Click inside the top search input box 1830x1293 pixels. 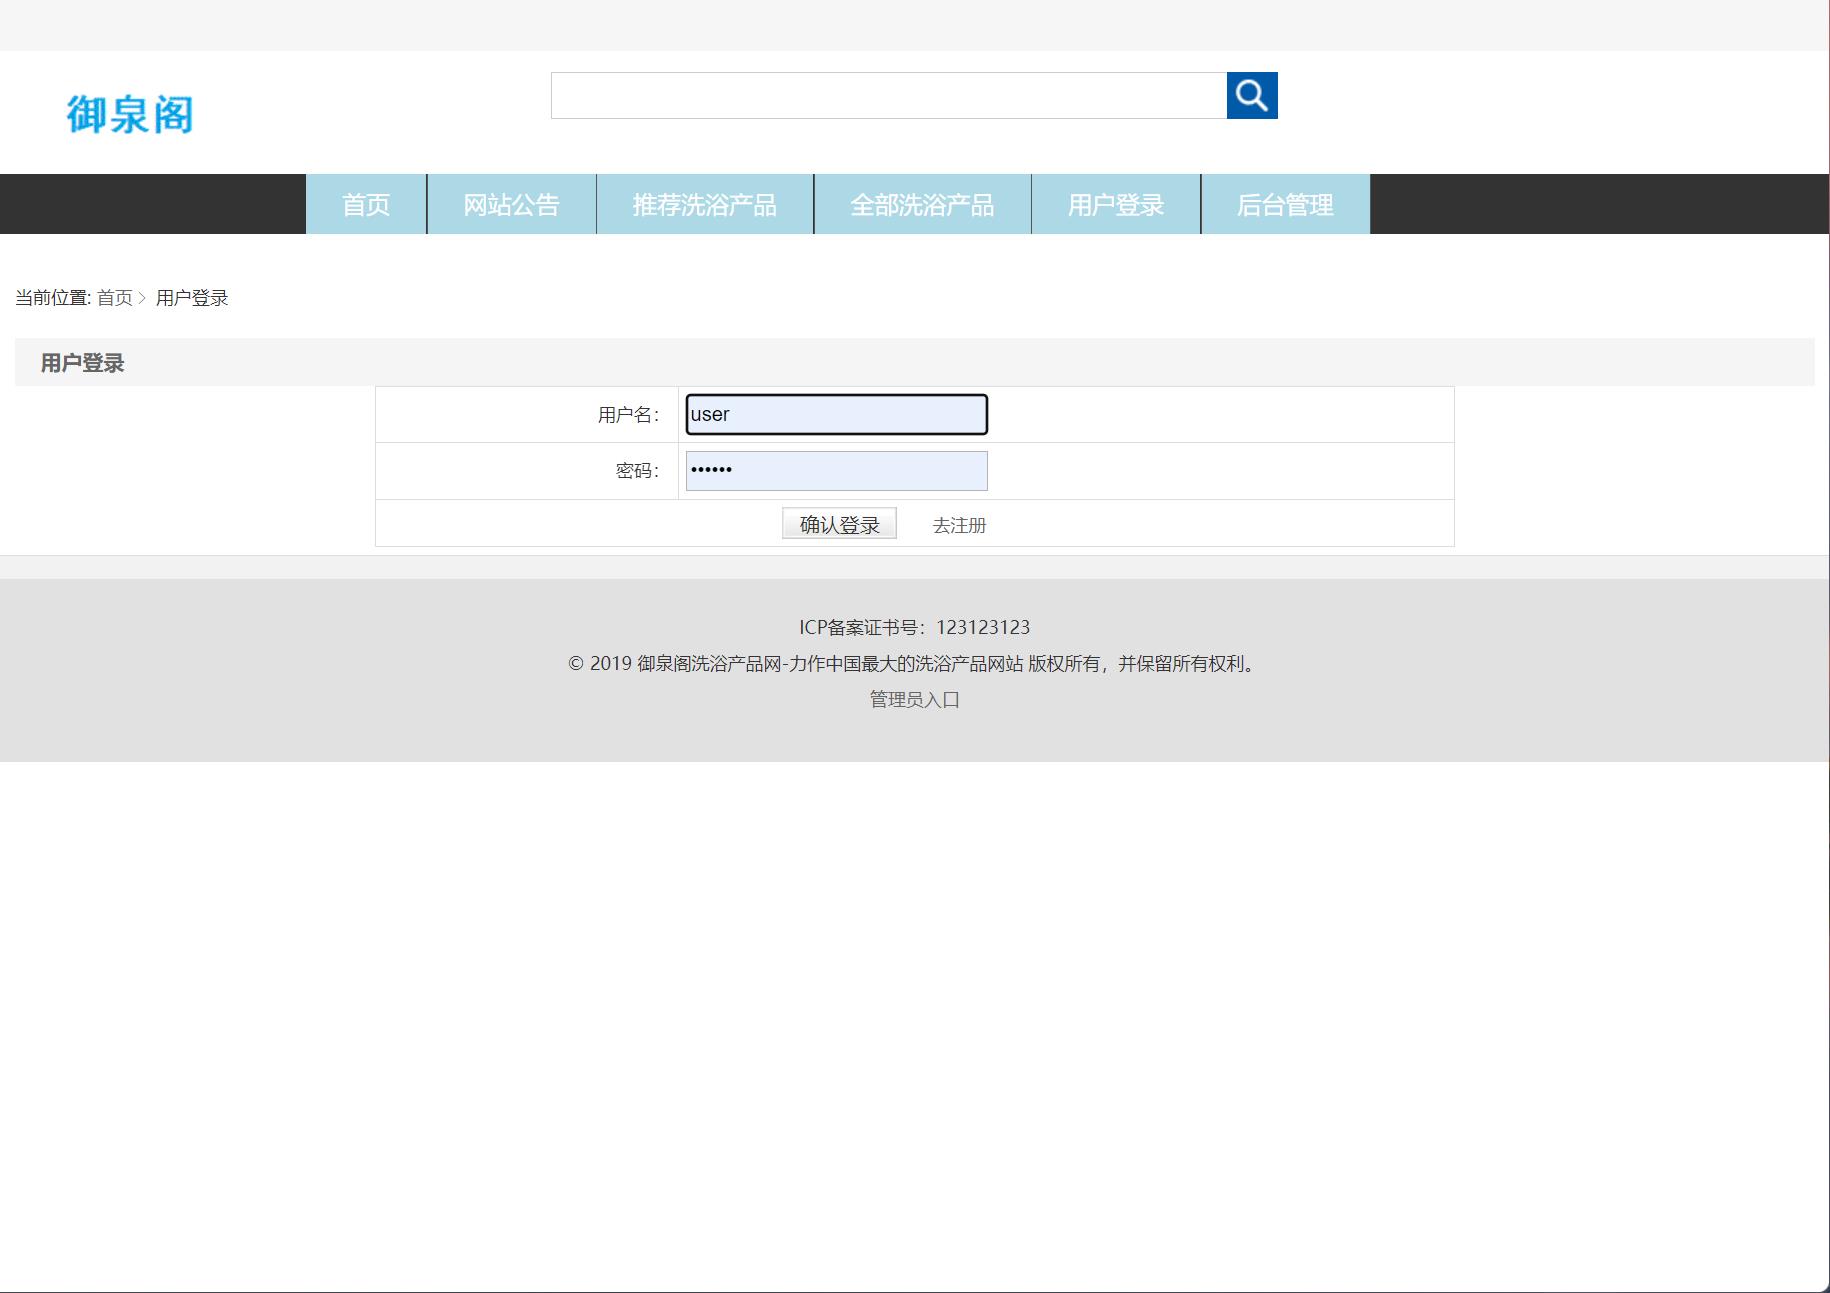click(x=888, y=96)
